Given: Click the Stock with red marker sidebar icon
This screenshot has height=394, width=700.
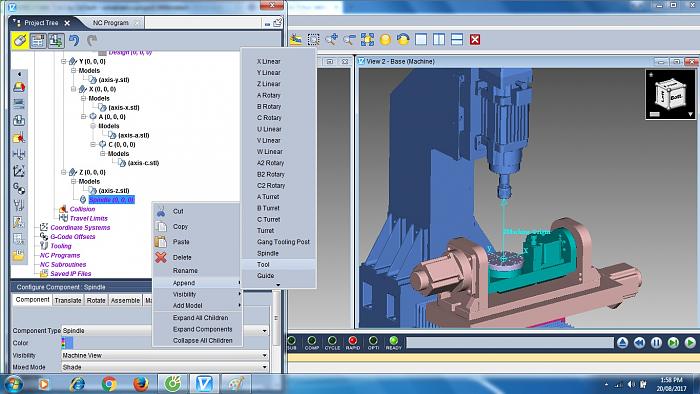Looking at the screenshot, I should (x=19, y=137).
